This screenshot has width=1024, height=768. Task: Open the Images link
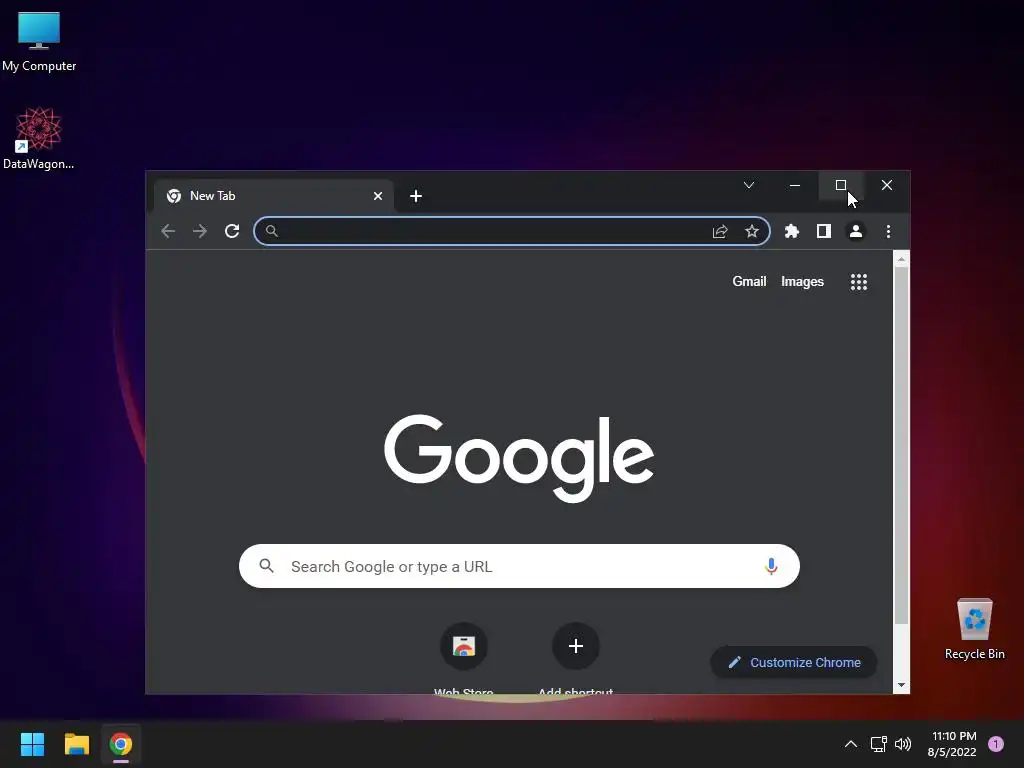coord(802,281)
